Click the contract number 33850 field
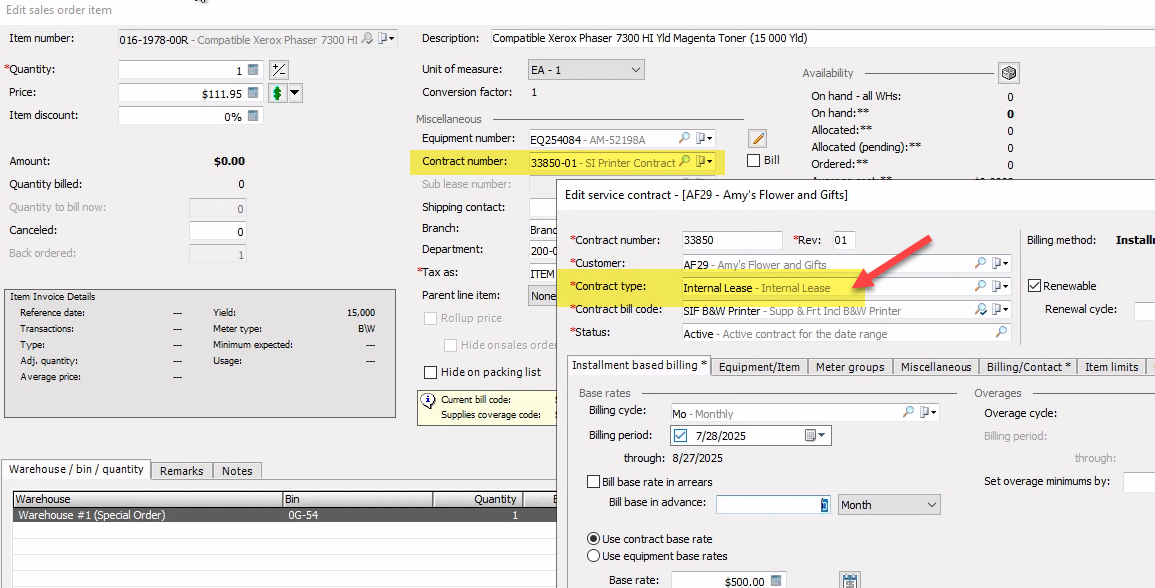This screenshot has height=588, width=1155. coord(732,240)
